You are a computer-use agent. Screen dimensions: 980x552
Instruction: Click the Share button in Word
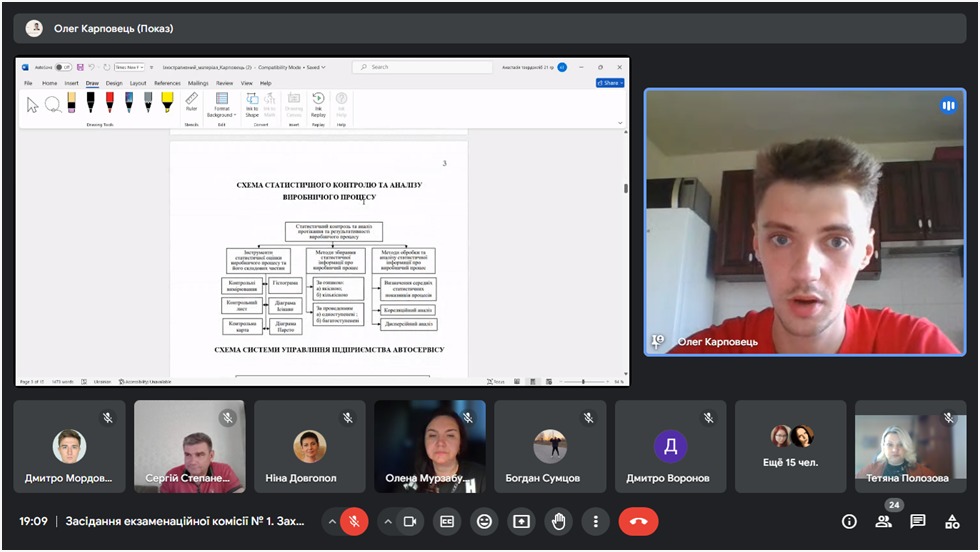(609, 83)
